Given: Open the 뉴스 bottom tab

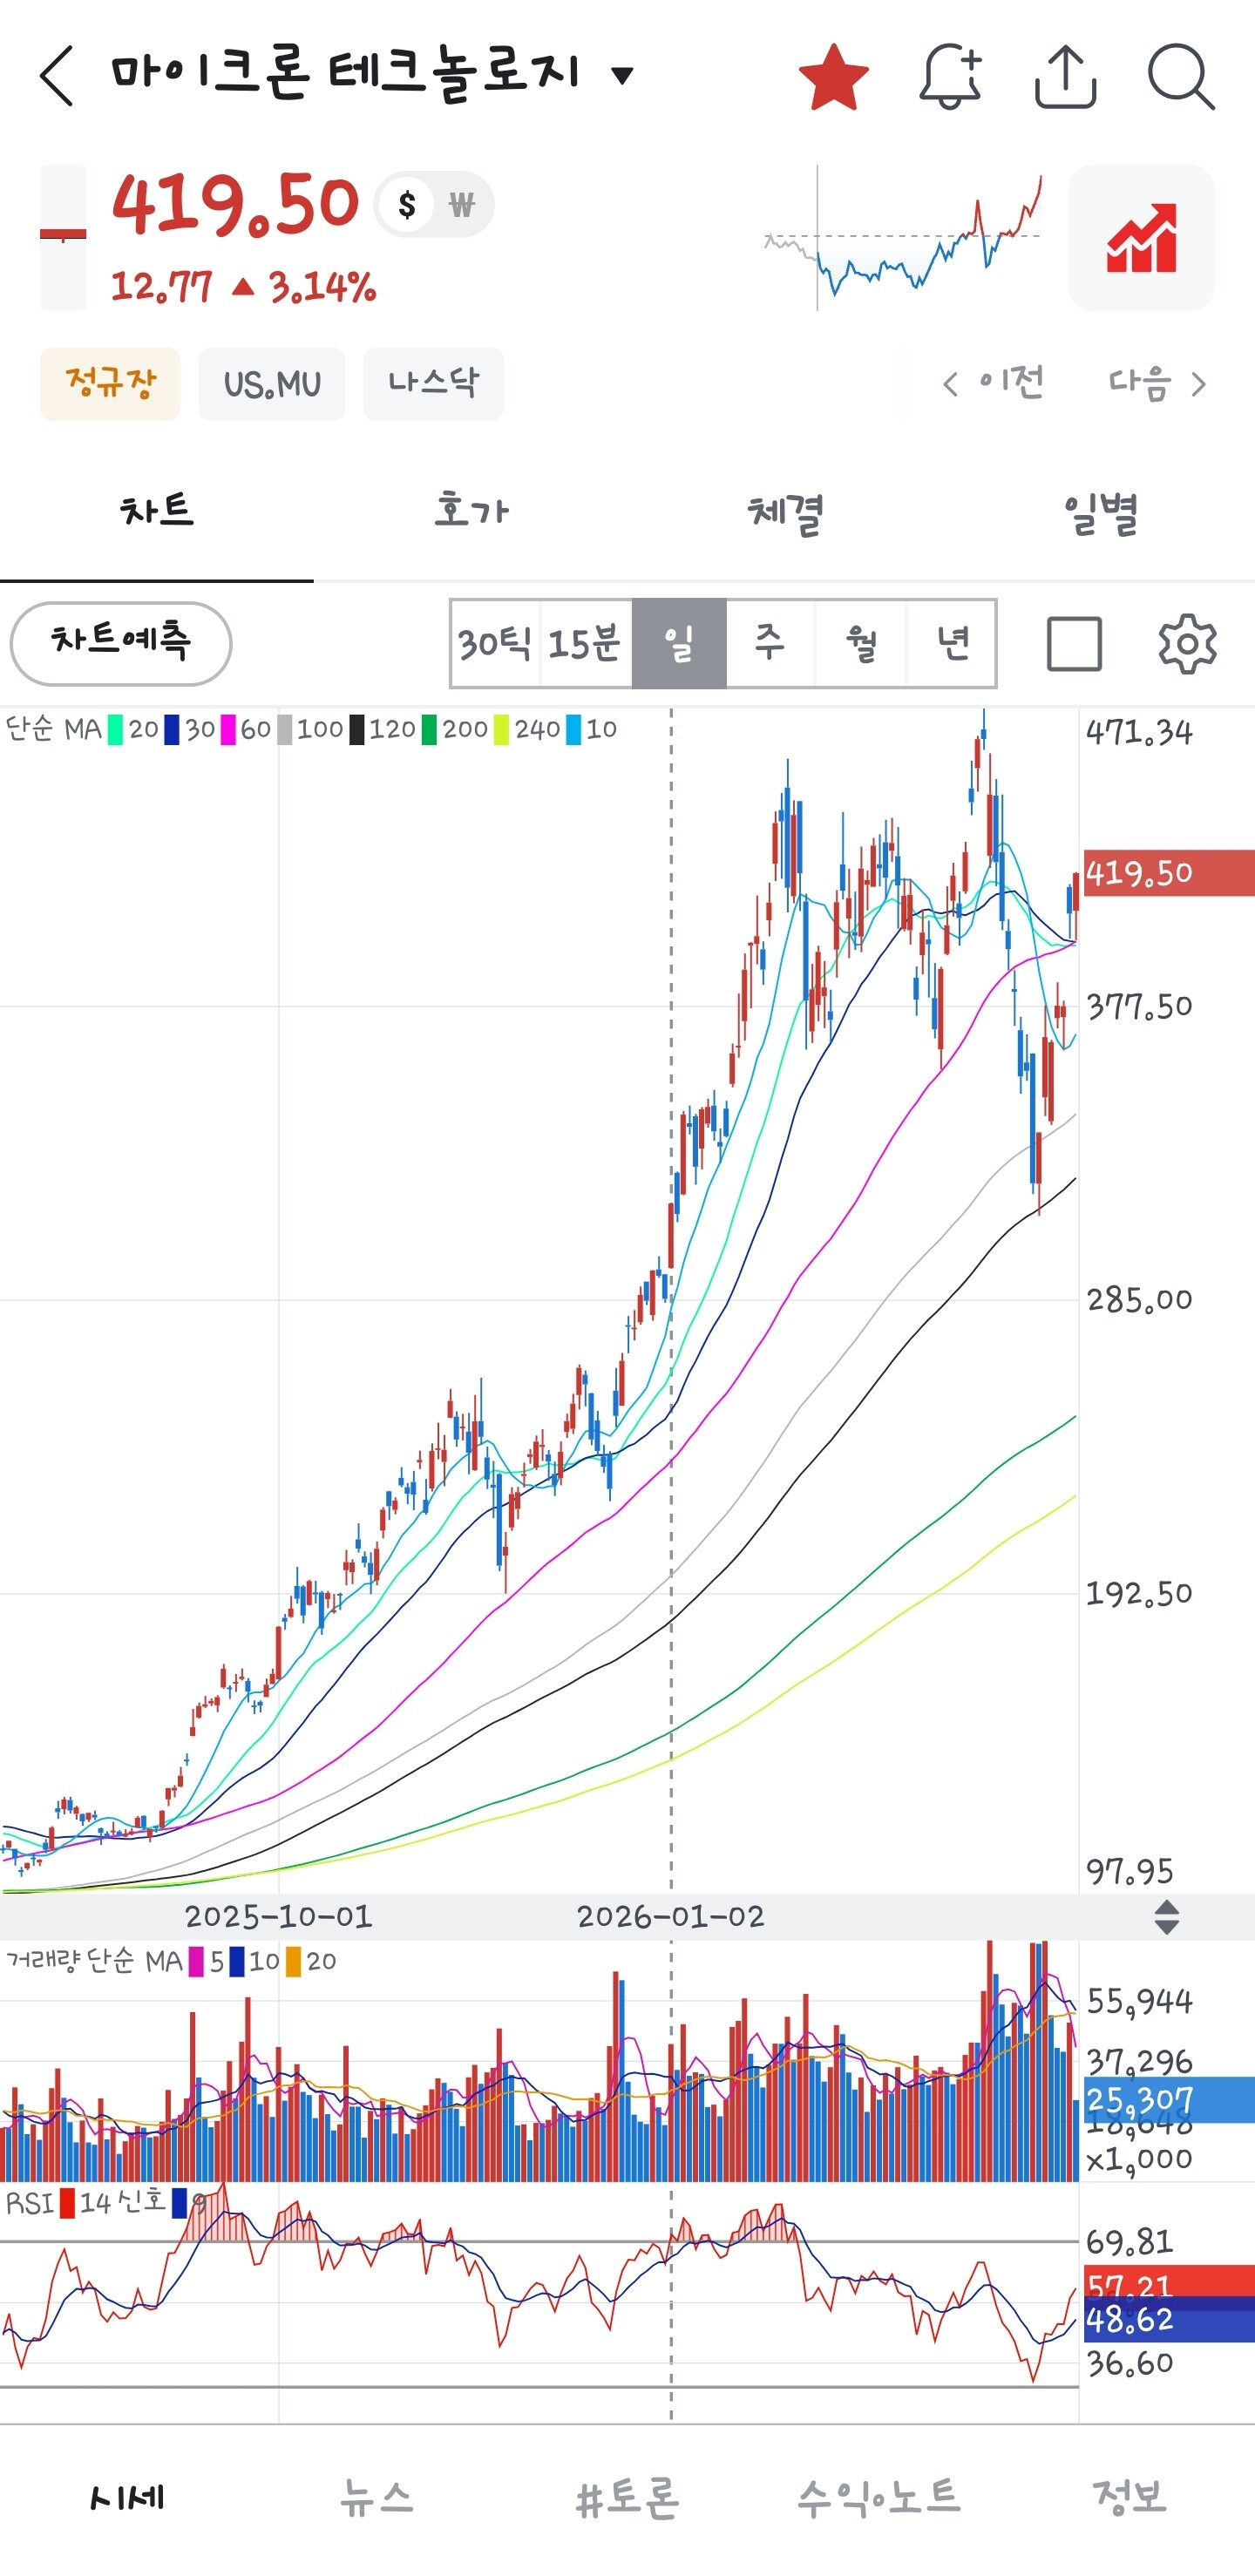Looking at the screenshot, I should pos(376,2498).
